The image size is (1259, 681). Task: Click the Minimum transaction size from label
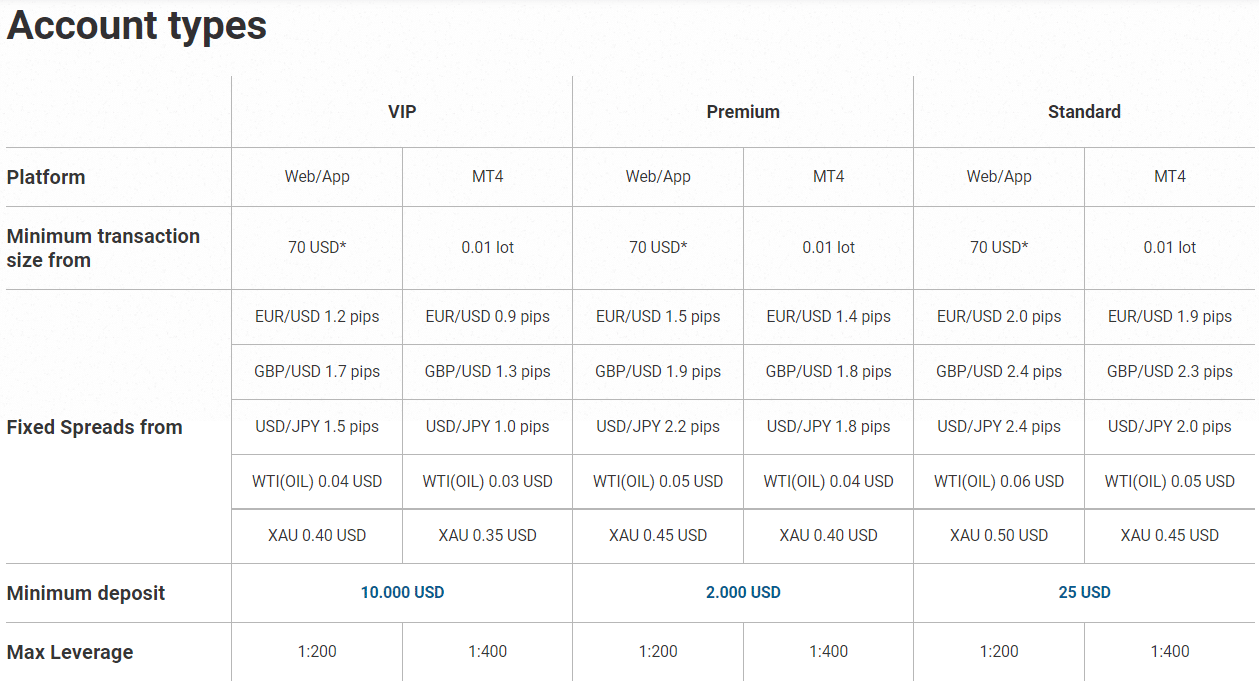click(x=103, y=248)
